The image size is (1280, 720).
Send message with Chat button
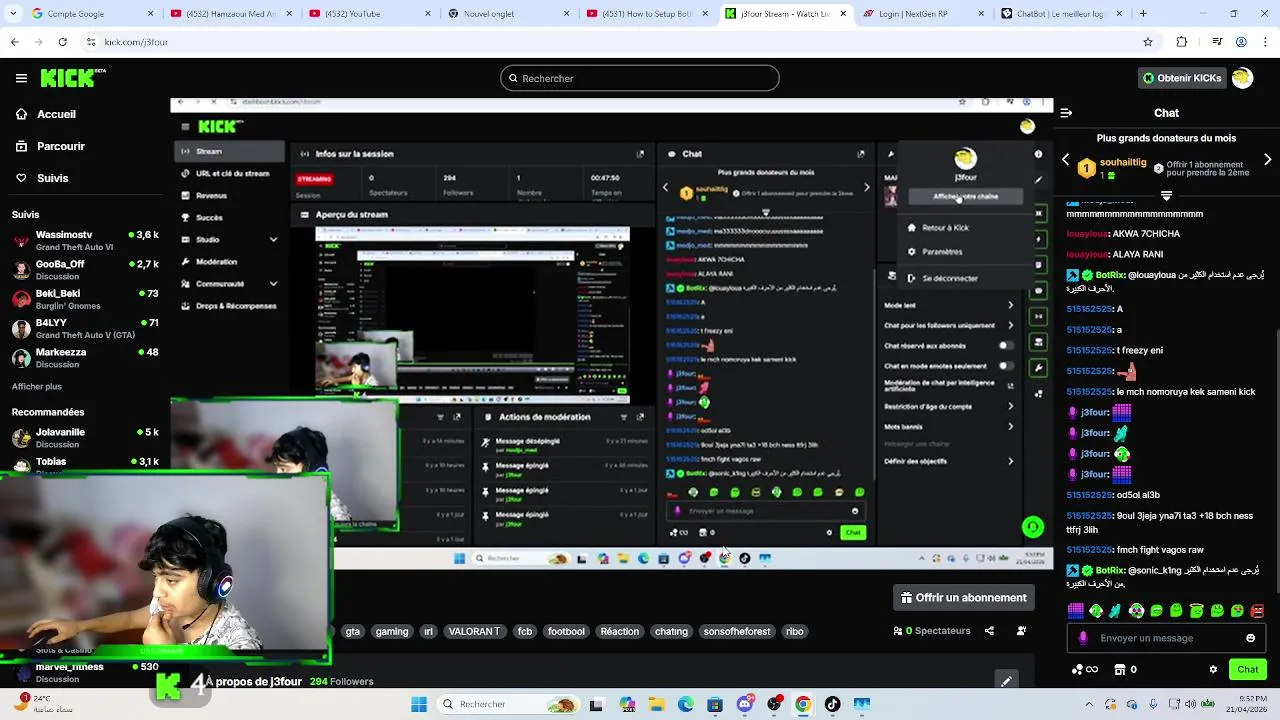point(1248,669)
